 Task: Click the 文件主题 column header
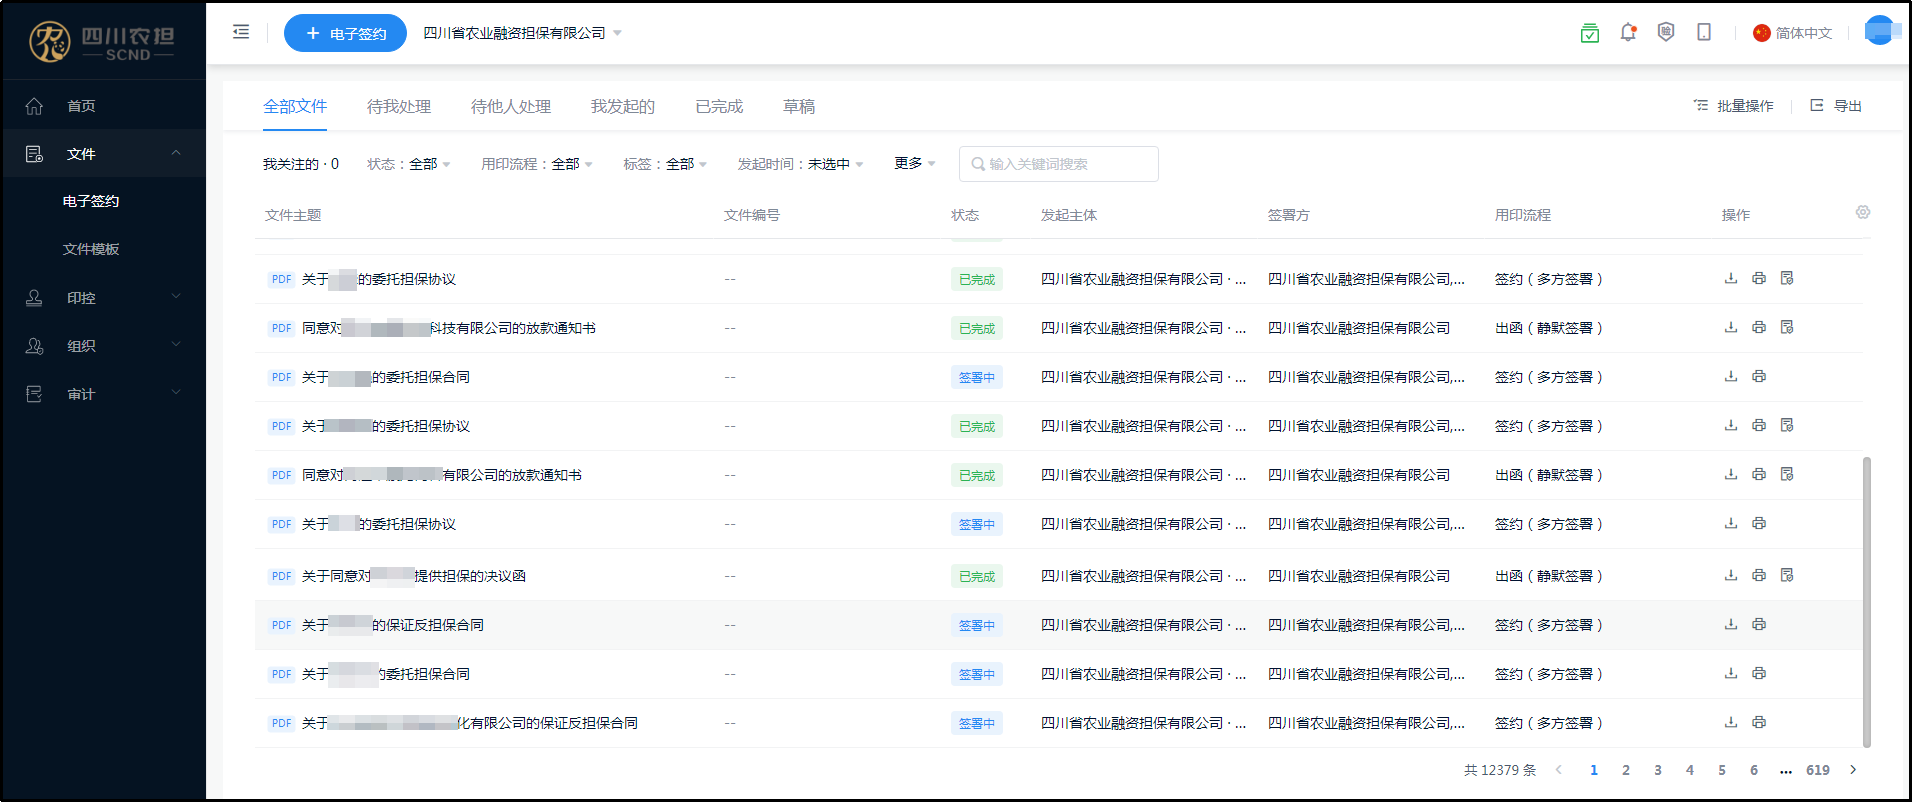[x=293, y=215]
